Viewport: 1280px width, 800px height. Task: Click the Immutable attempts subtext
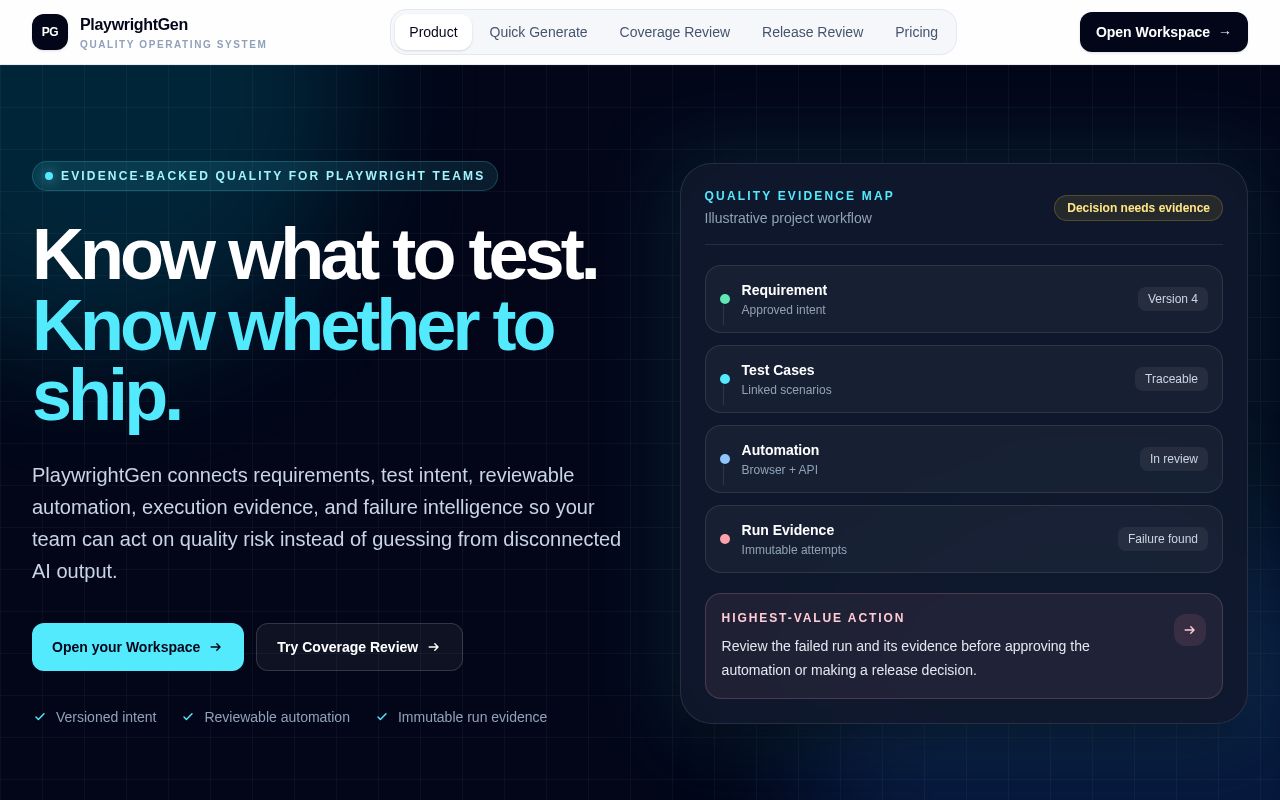(794, 550)
